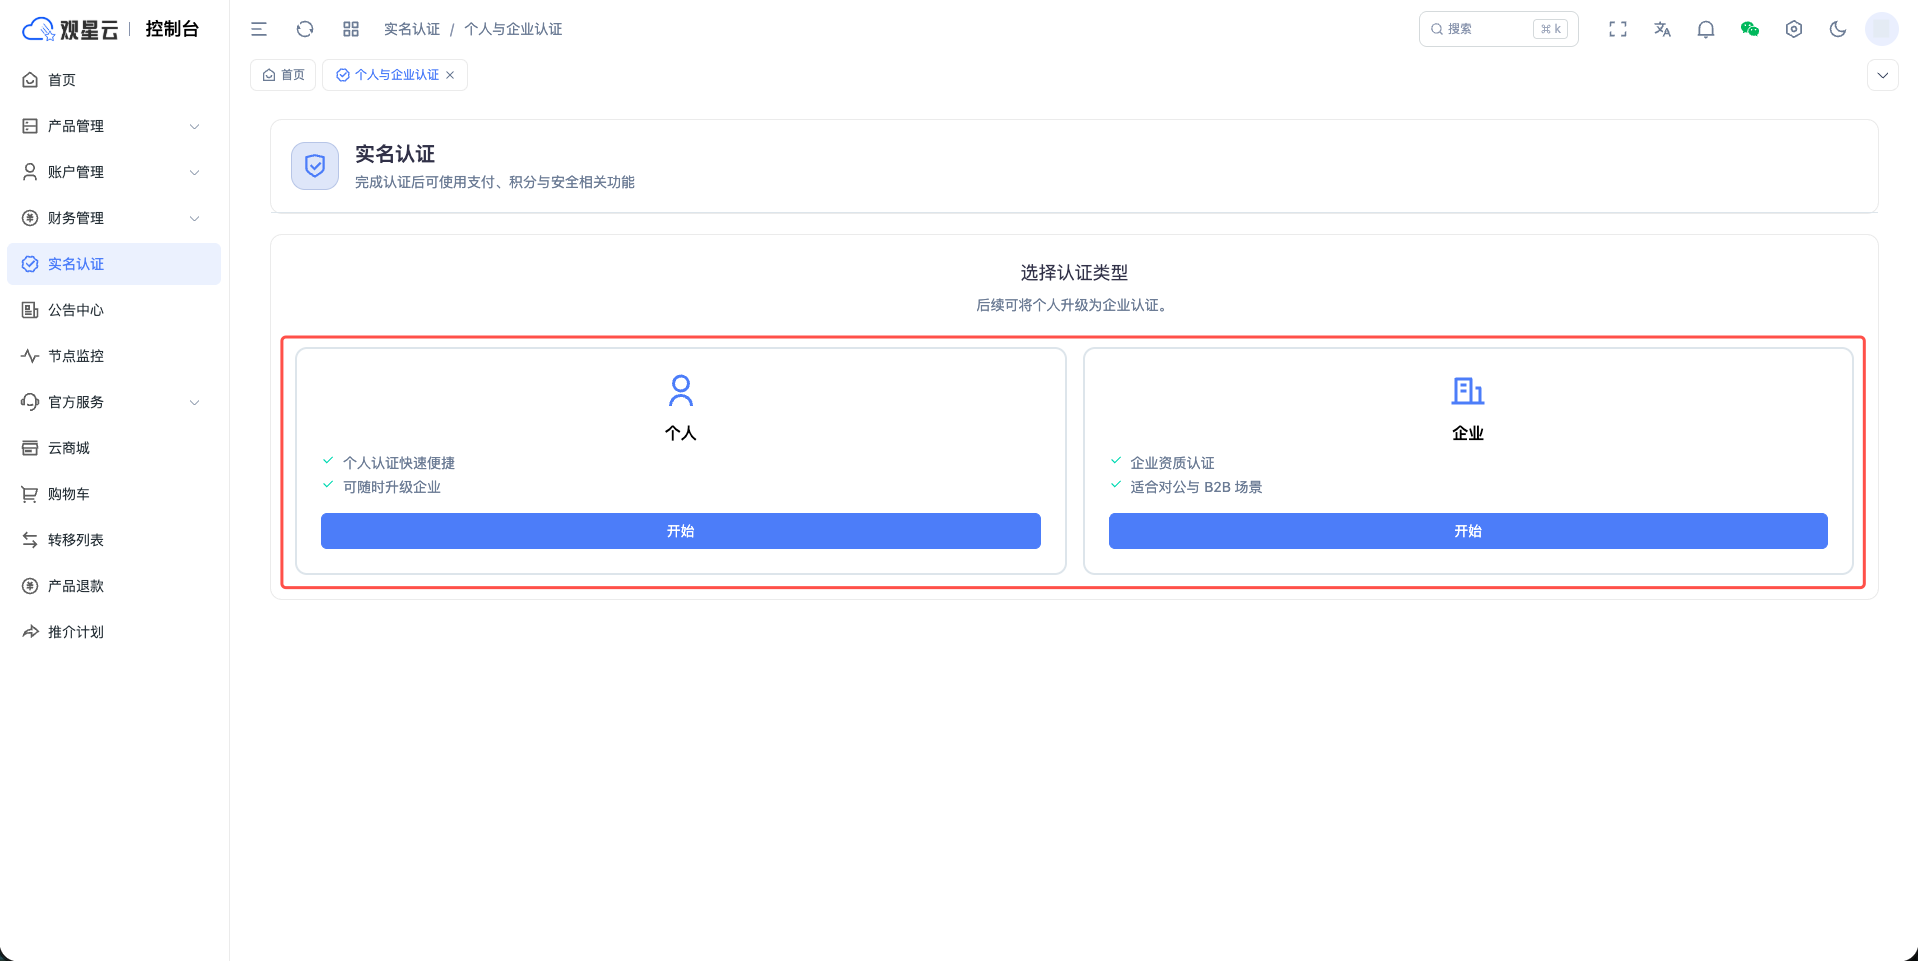Switch to the 首页 tab
The width and height of the screenshot is (1918, 961).
tap(283, 75)
